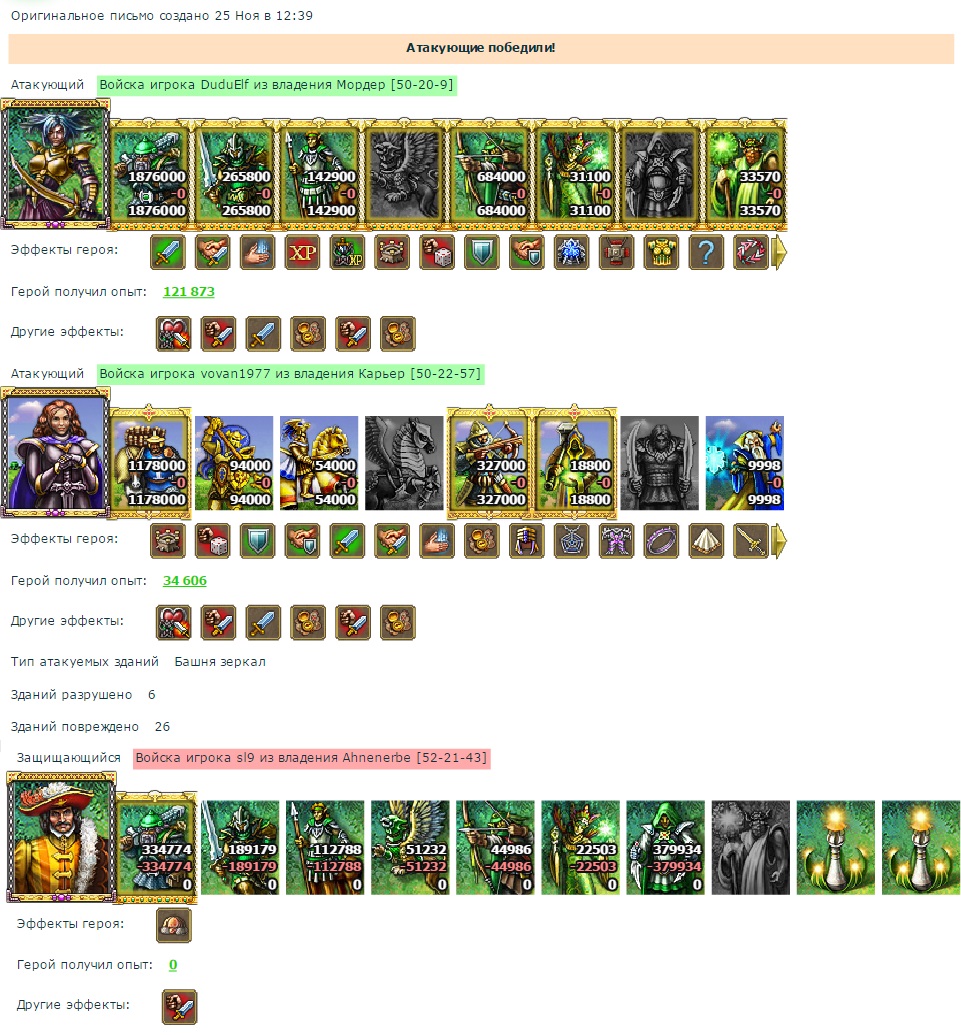Open hero experience link 34 606

tap(185, 580)
